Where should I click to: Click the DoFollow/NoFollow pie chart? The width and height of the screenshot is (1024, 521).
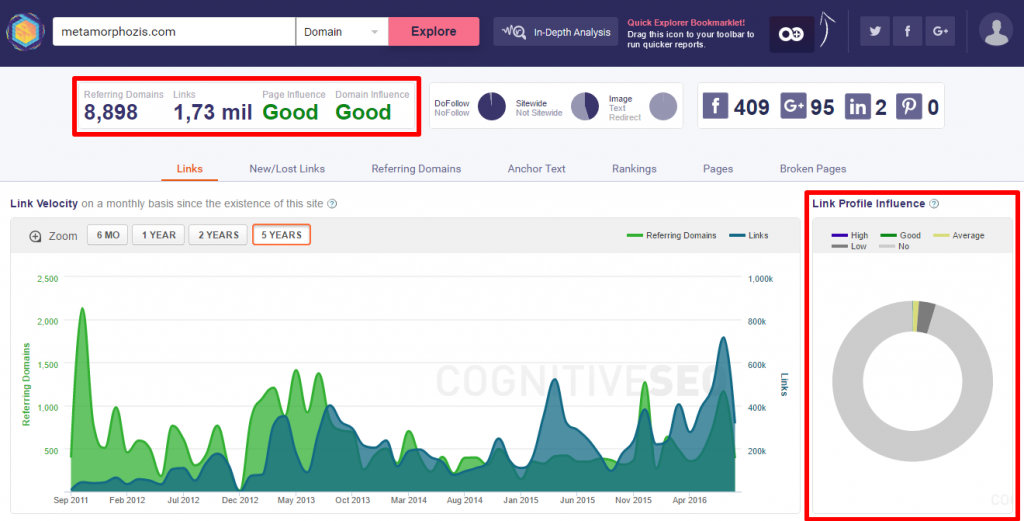492,106
